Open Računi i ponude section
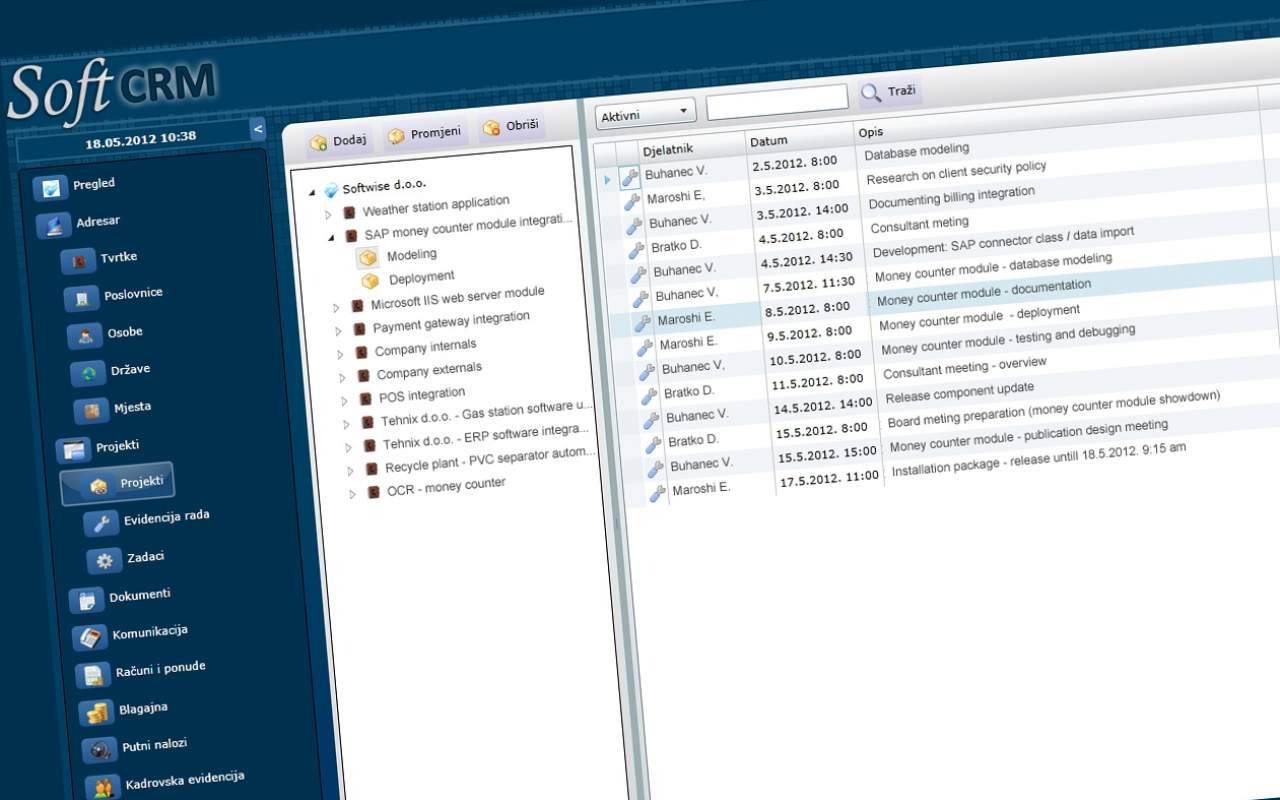Image resolution: width=1280 pixels, height=800 pixels. tap(143, 671)
